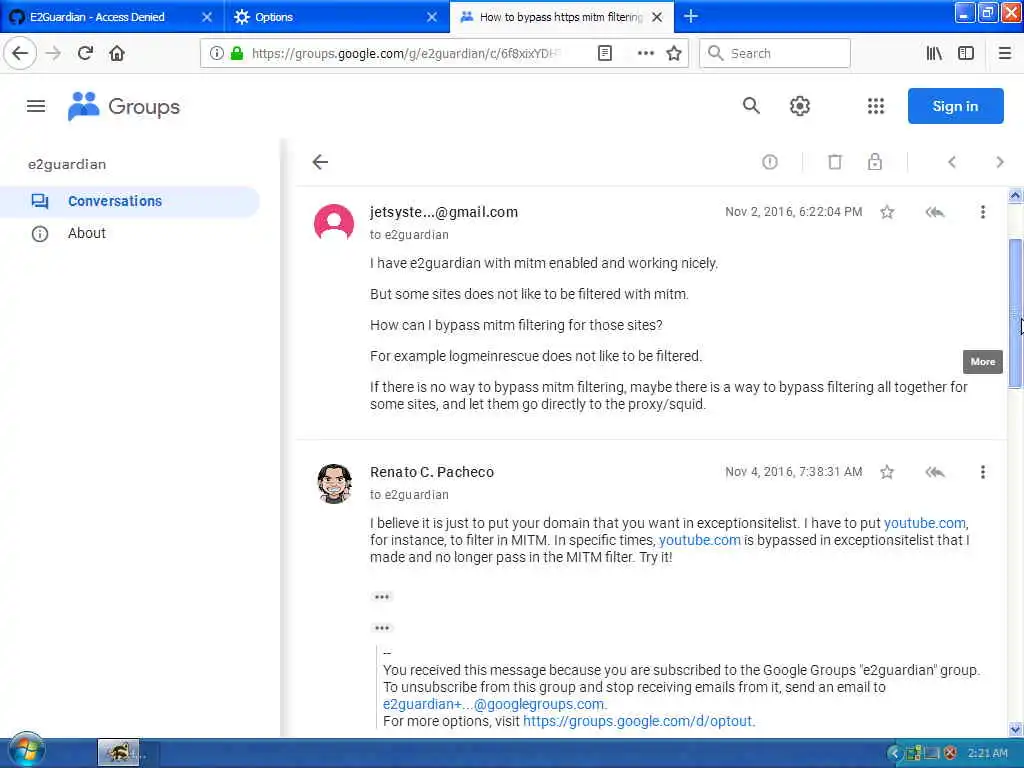Go back to conversation list arrow
Screen dimensions: 1024x768
click(320, 162)
